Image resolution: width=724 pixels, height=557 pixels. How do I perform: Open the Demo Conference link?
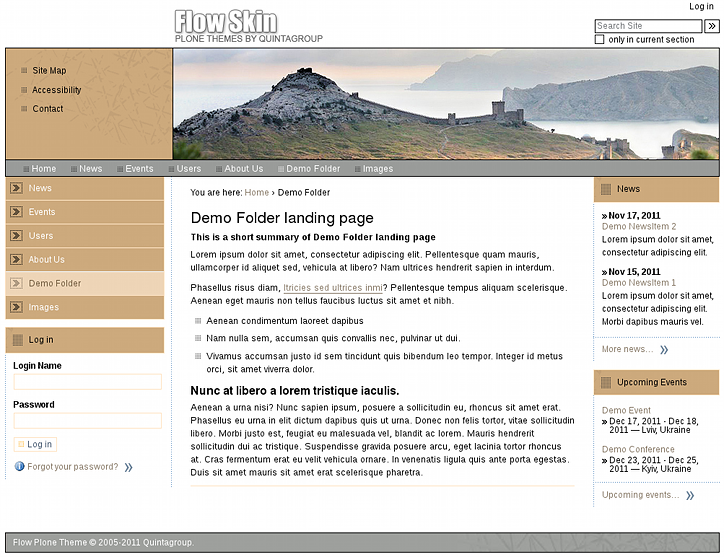click(x=638, y=449)
